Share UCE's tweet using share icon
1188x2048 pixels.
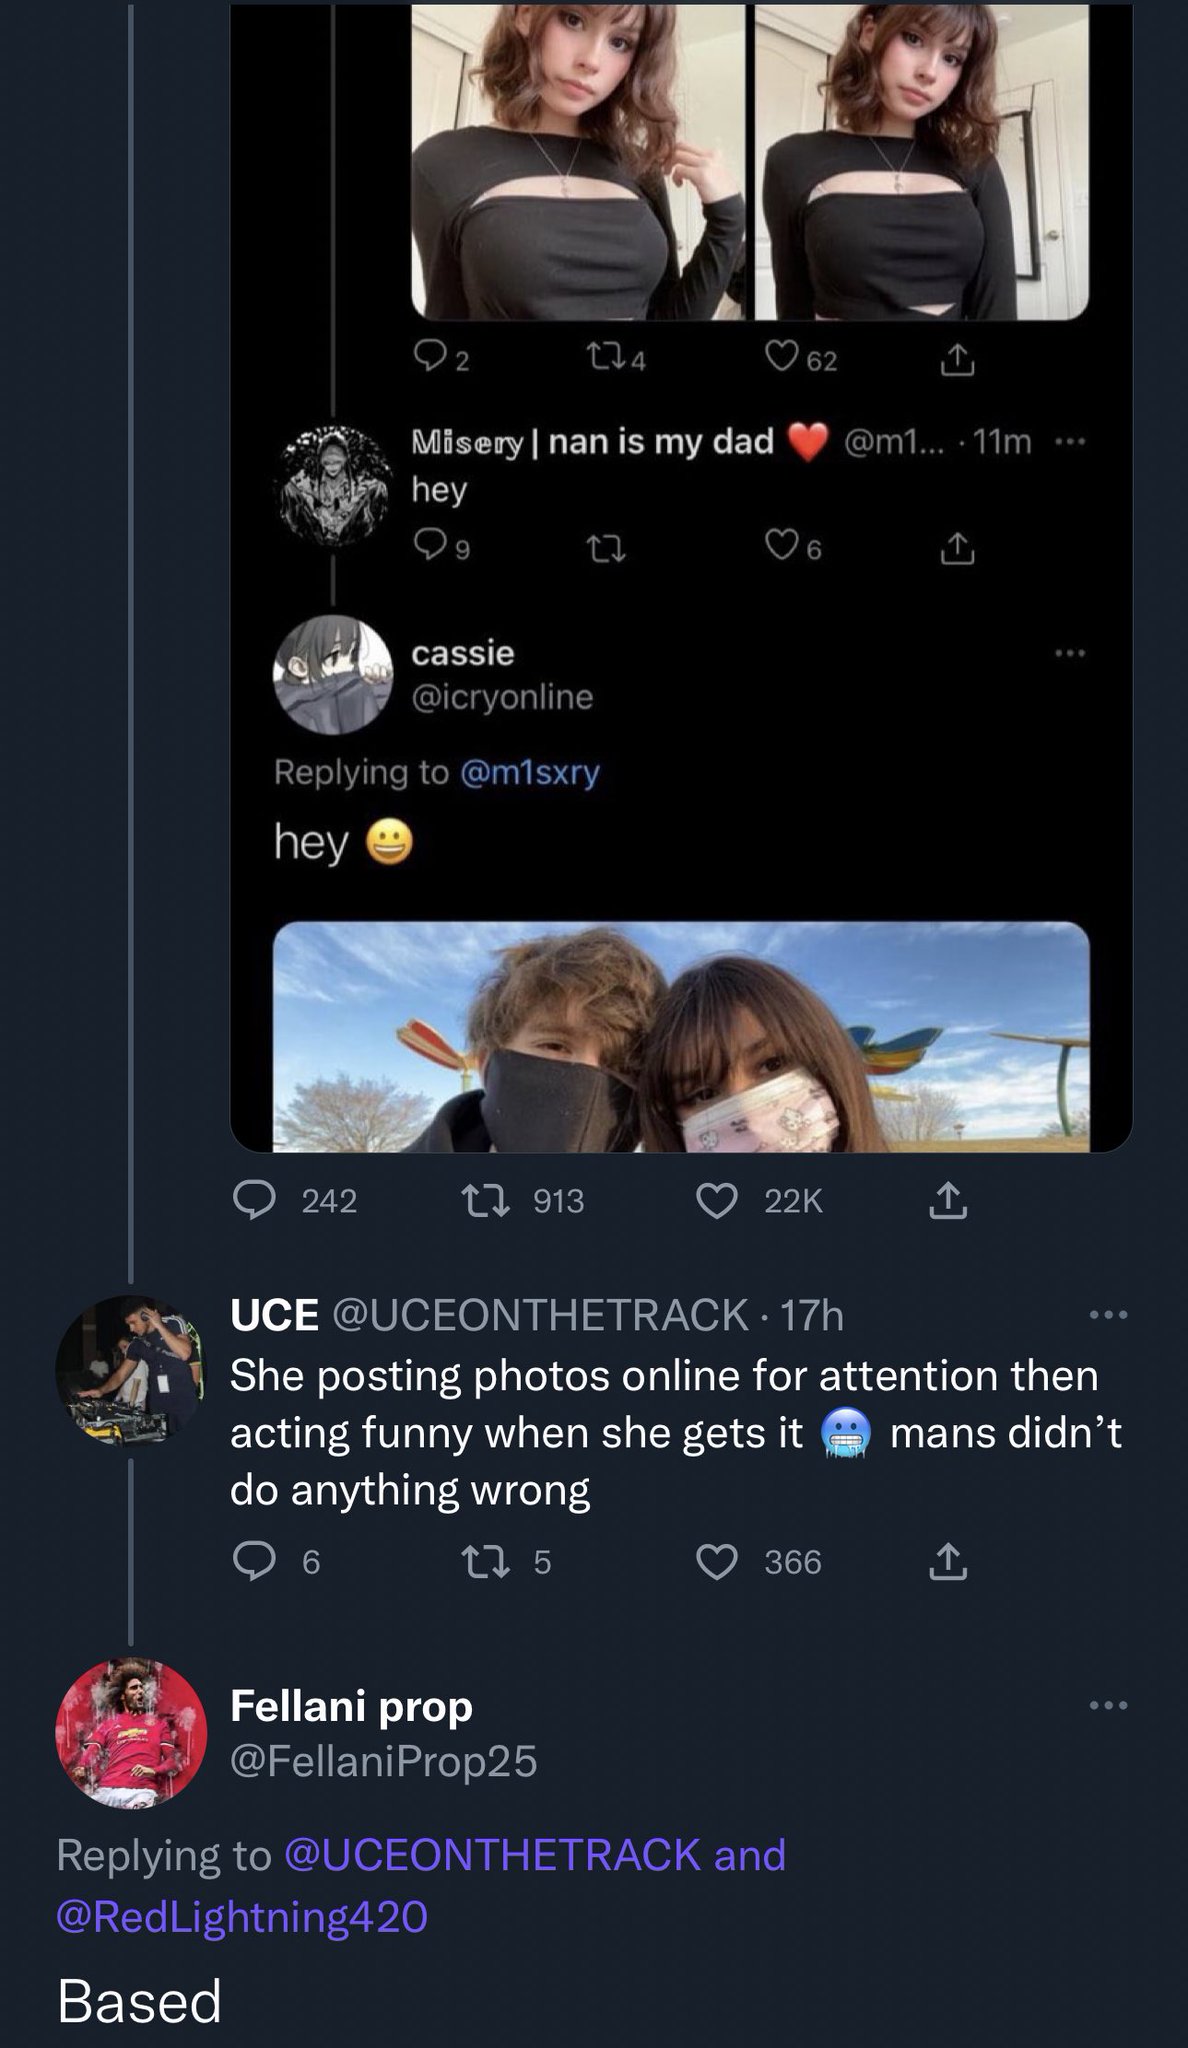[x=948, y=1561]
